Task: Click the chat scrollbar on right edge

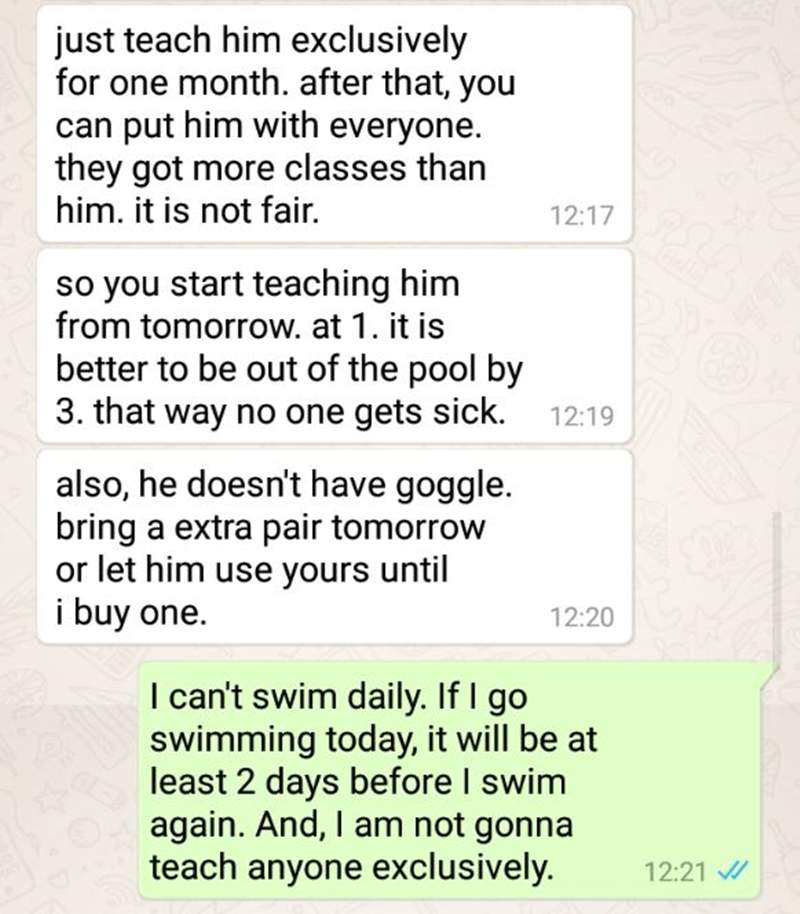Action: (x=776, y=589)
